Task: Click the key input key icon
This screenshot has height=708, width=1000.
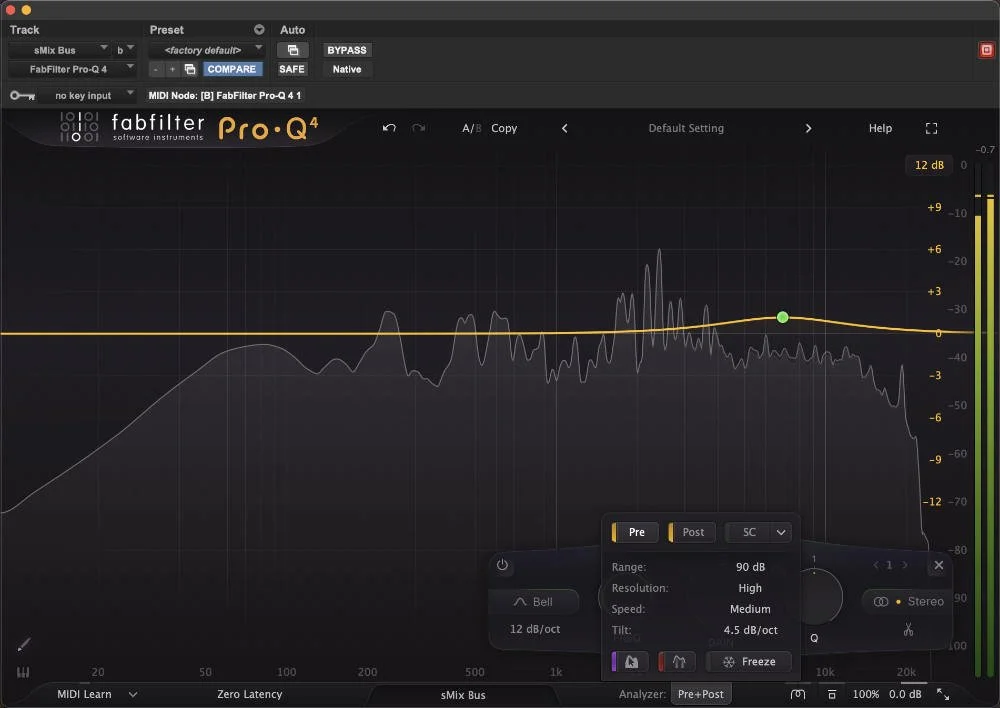Action: (22, 96)
